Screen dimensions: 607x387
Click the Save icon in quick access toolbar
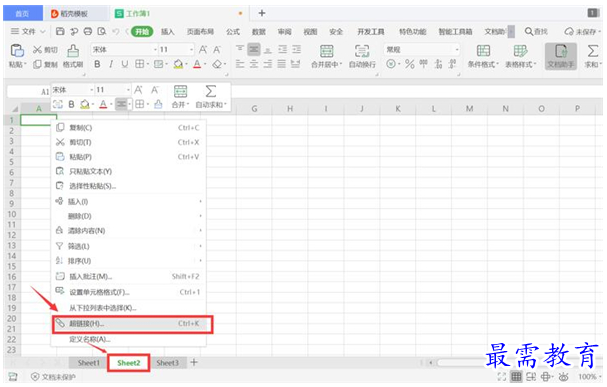(x=60, y=31)
